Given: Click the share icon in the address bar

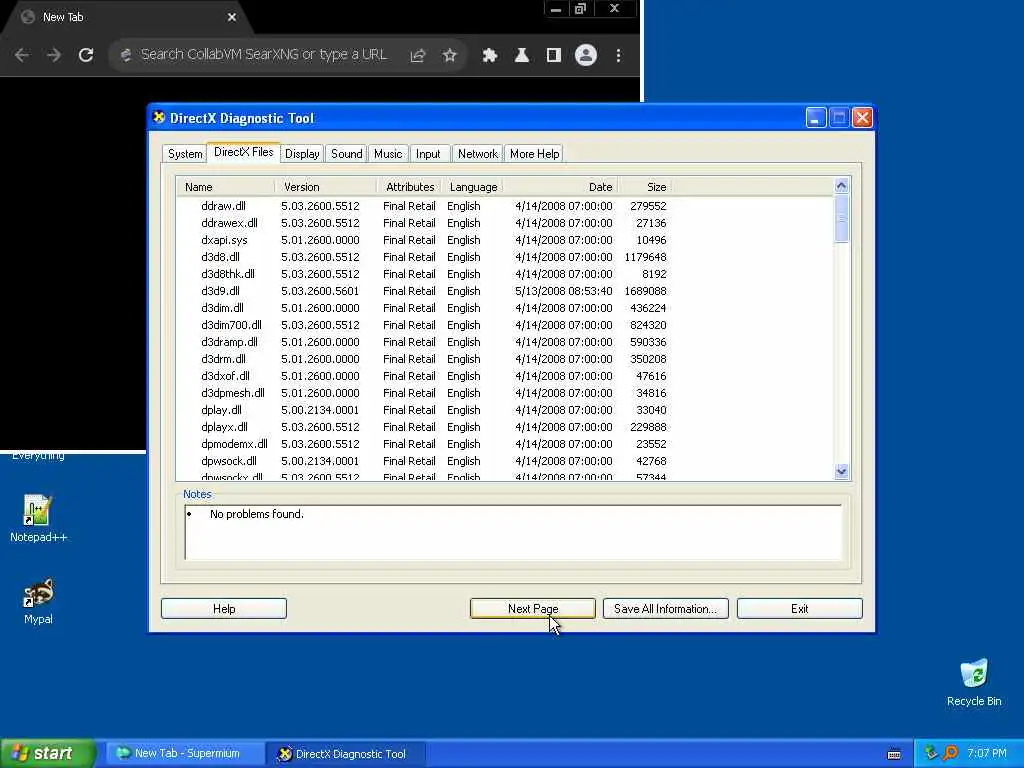Looking at the screenshot, I should pyautogui.click(x=418, y=56).
